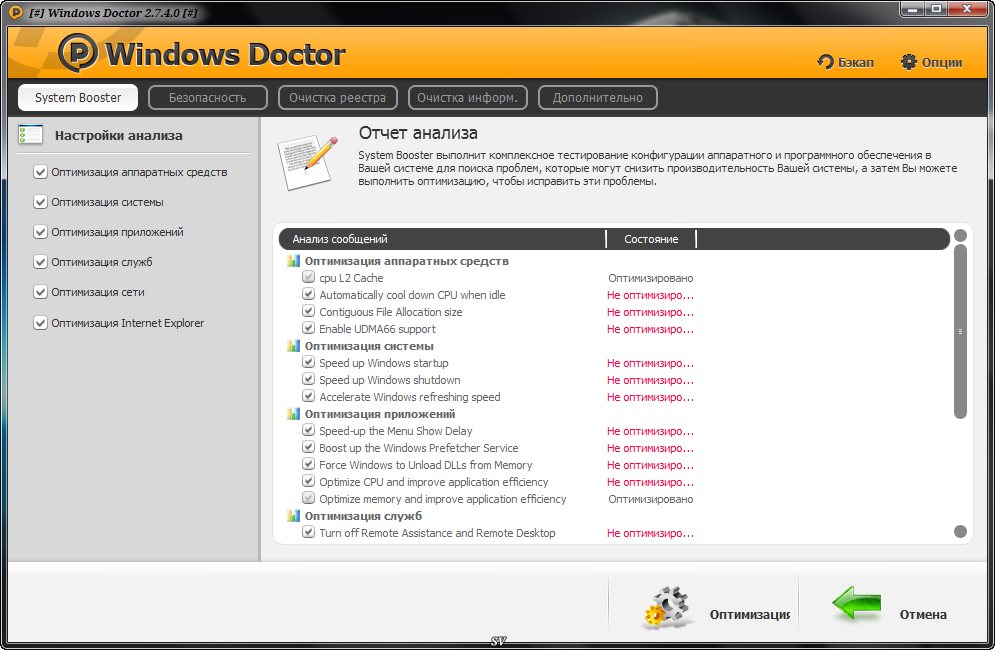The width and height of the screenshot is (995, 650).
Task: Open Бэкап backup link
Action: coord(846,62)
